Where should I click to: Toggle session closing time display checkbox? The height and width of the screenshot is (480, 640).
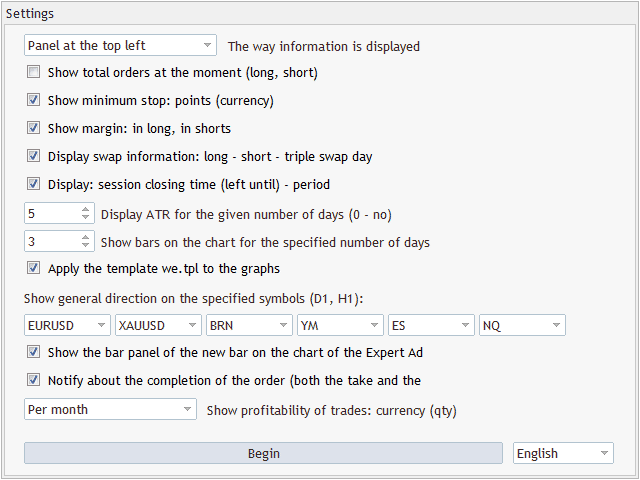click(x=34, y=184)
